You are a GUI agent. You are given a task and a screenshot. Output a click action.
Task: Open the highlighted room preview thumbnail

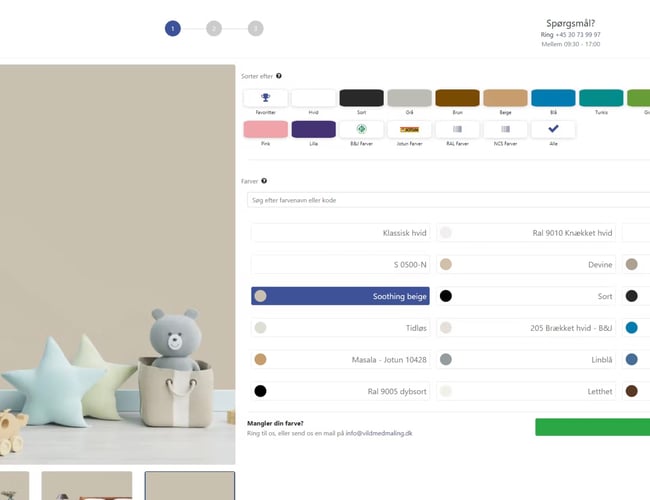tap(189, 485)
